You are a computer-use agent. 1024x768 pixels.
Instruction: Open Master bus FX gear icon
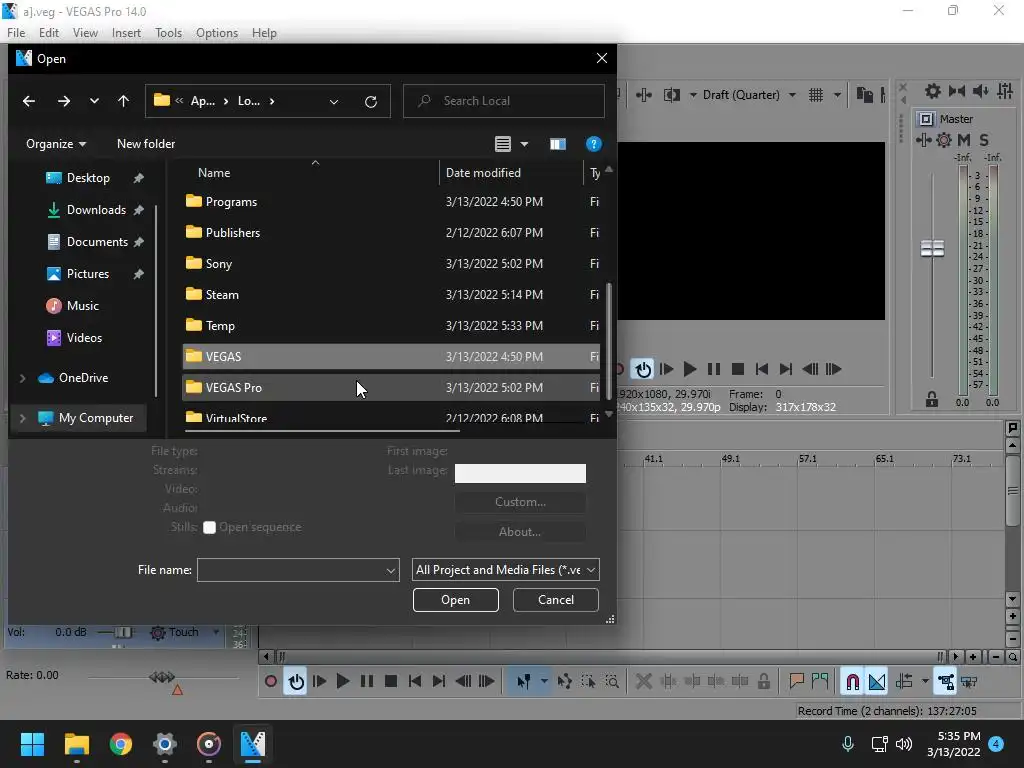click(944, 140)
